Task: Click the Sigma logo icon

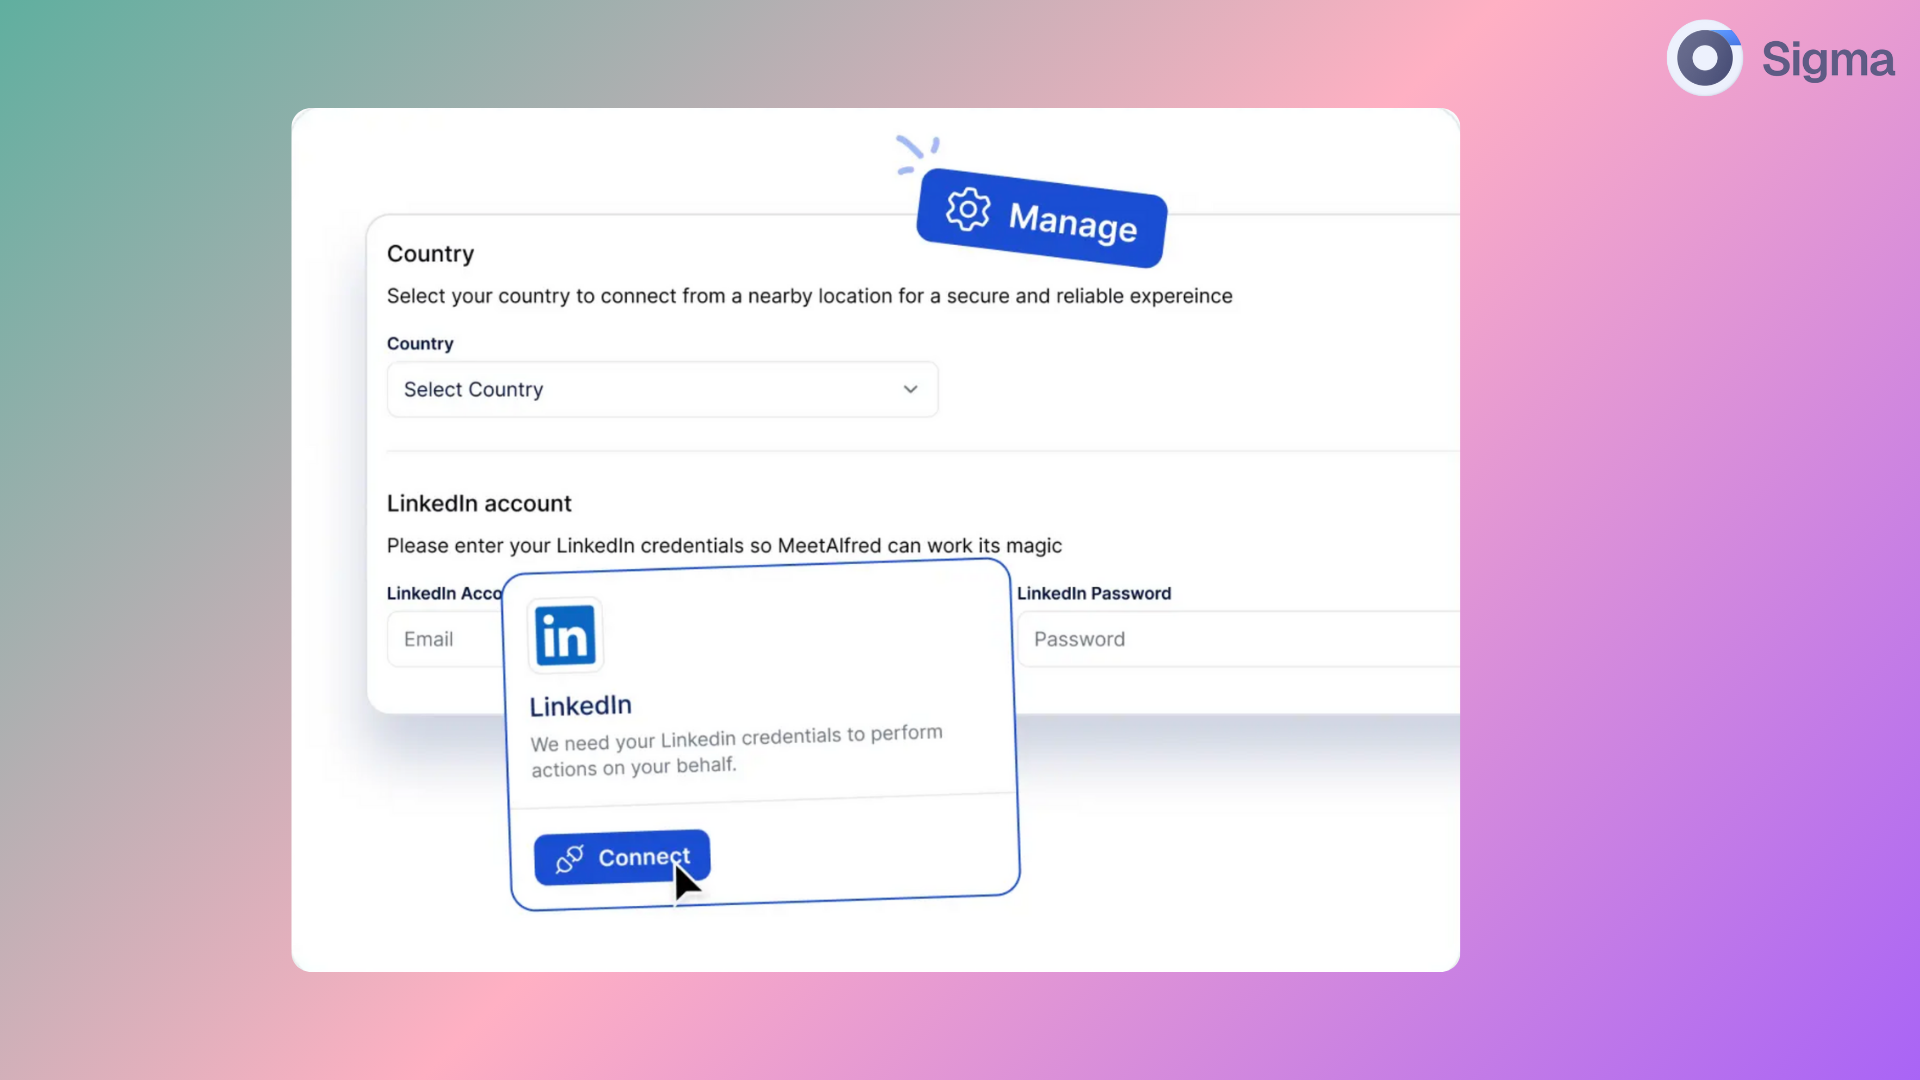Action: [x=1705, y=58]
